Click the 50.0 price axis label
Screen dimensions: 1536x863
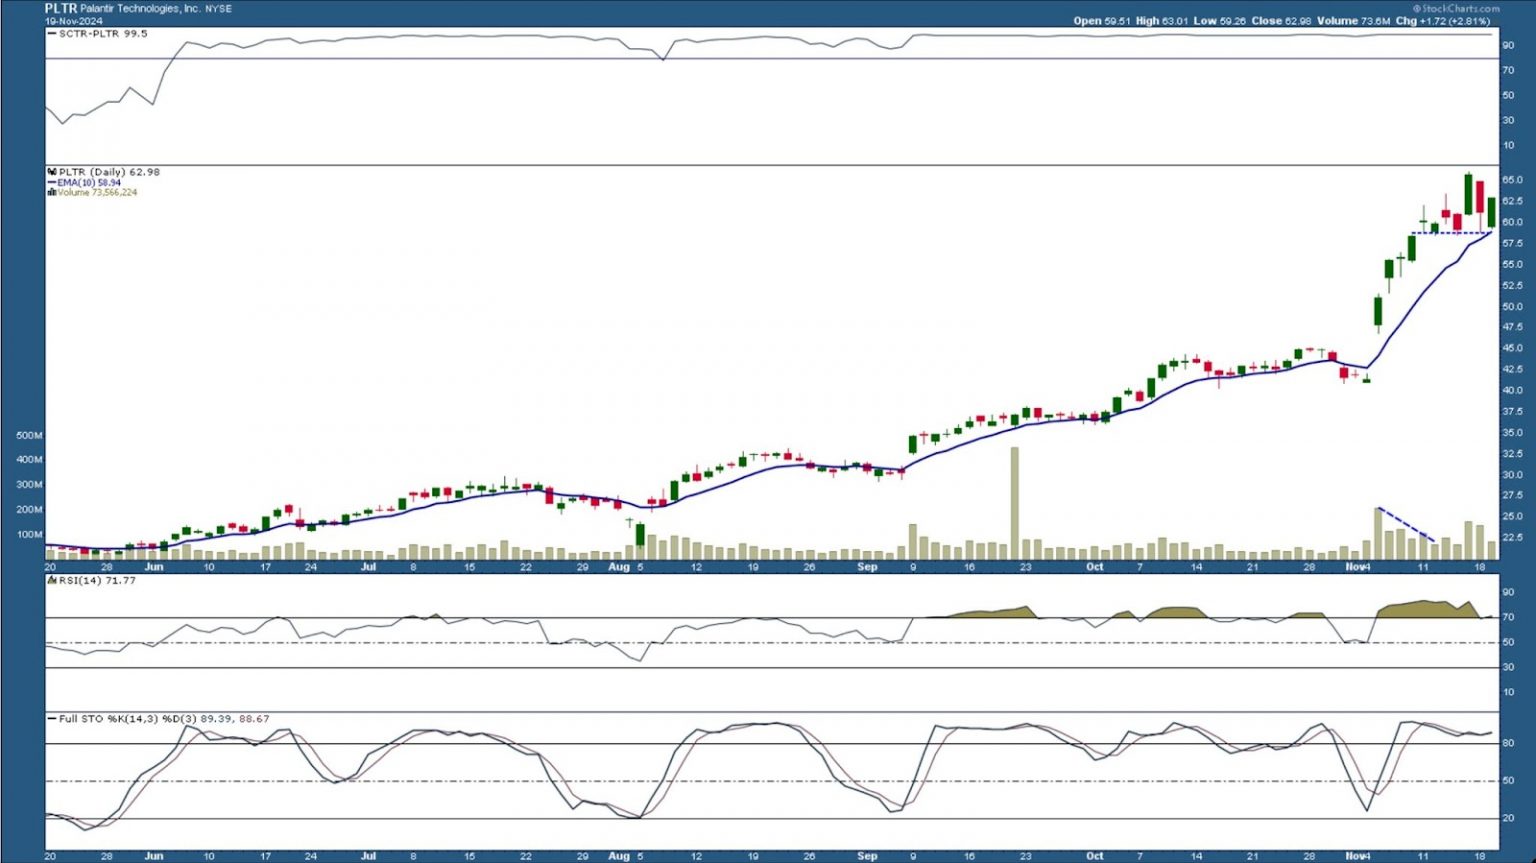[1512, 307]
